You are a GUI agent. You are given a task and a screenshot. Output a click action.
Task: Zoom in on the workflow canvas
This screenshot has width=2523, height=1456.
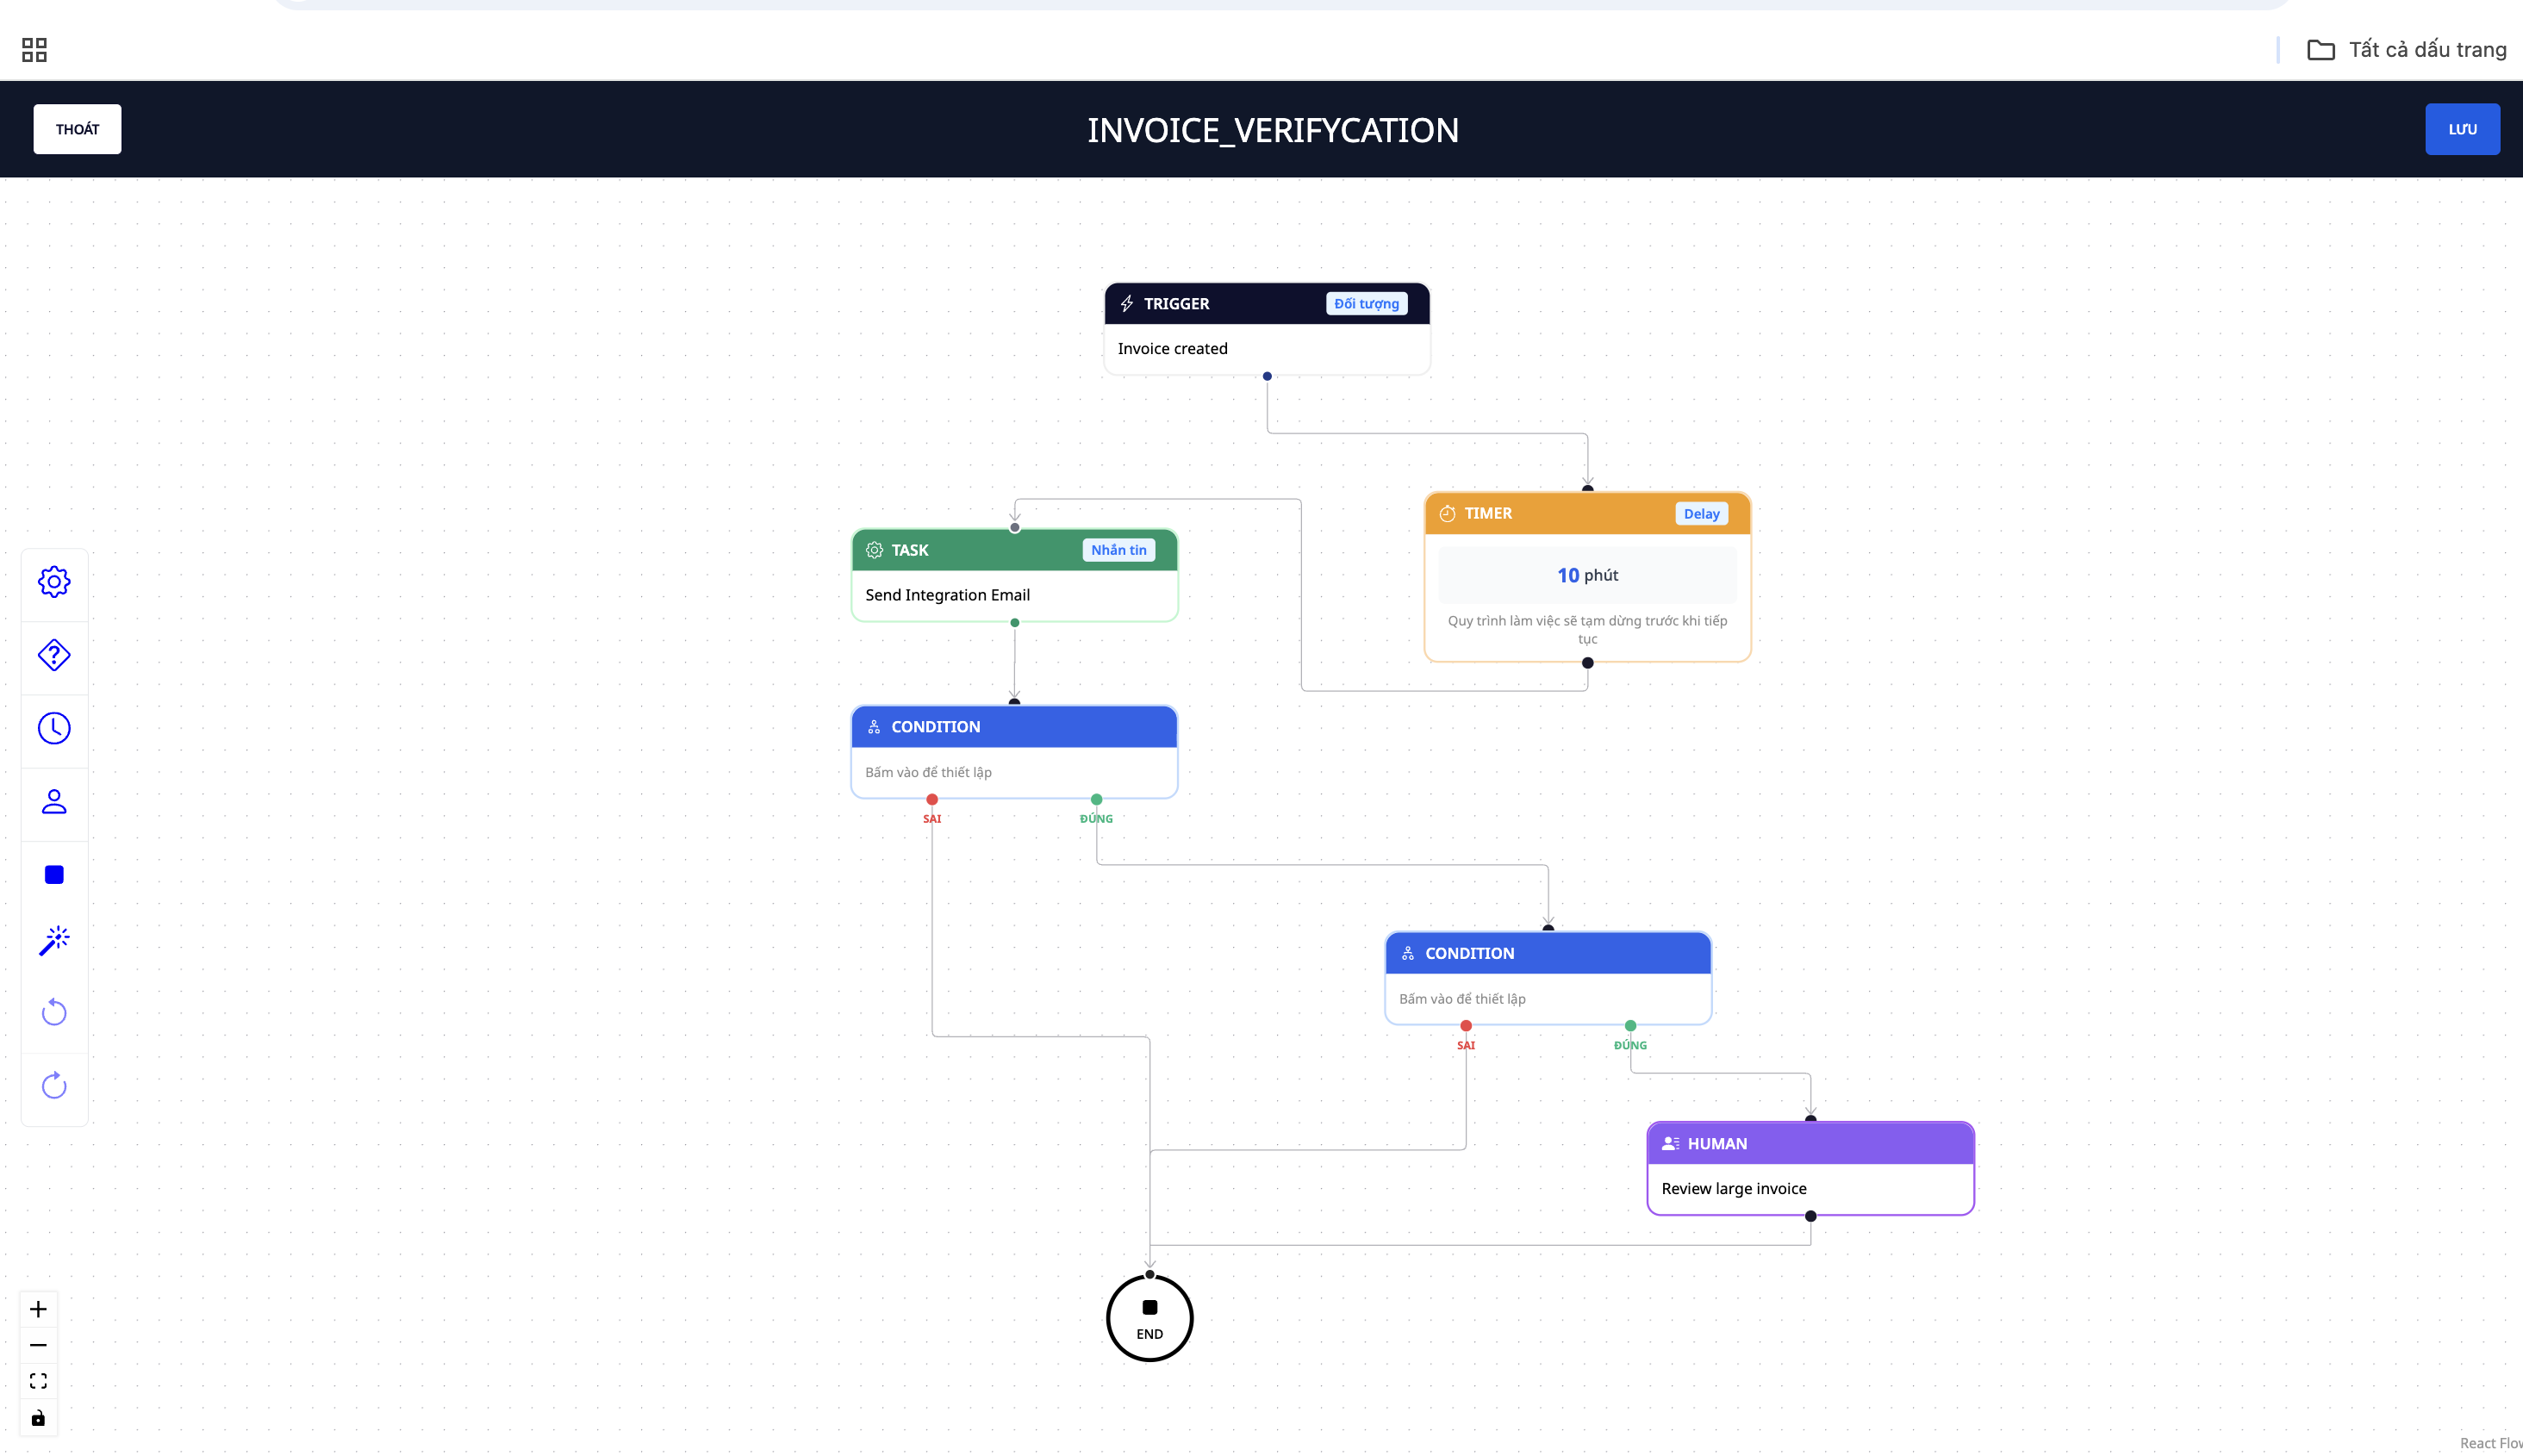38,1309
